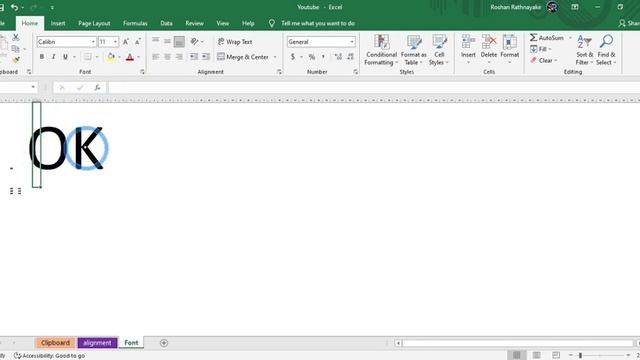Screen dimensions: 640x360
Task: Open the Fill Color dropdown arrow
Action: point(119,57)
